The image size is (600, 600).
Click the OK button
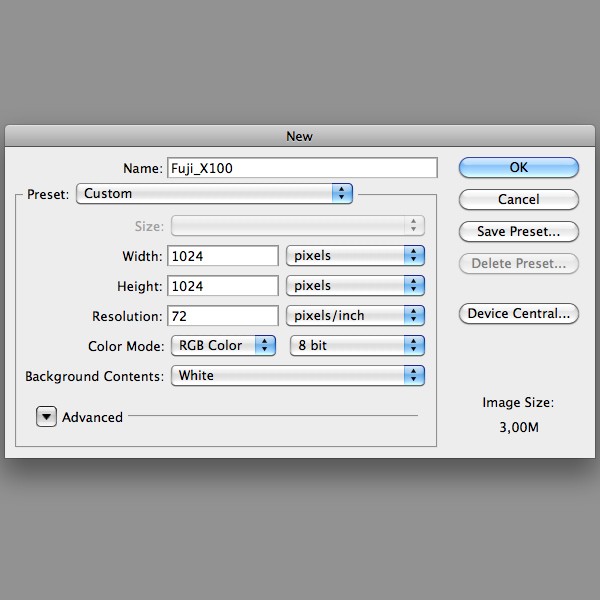coord(518,168)
